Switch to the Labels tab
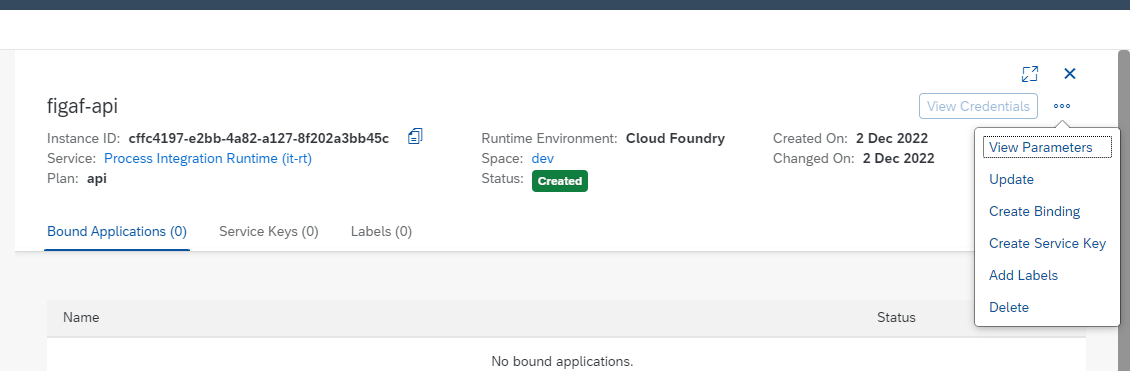Image resolution: width=1130 pixels, height=371 pixels. [381, 231]
